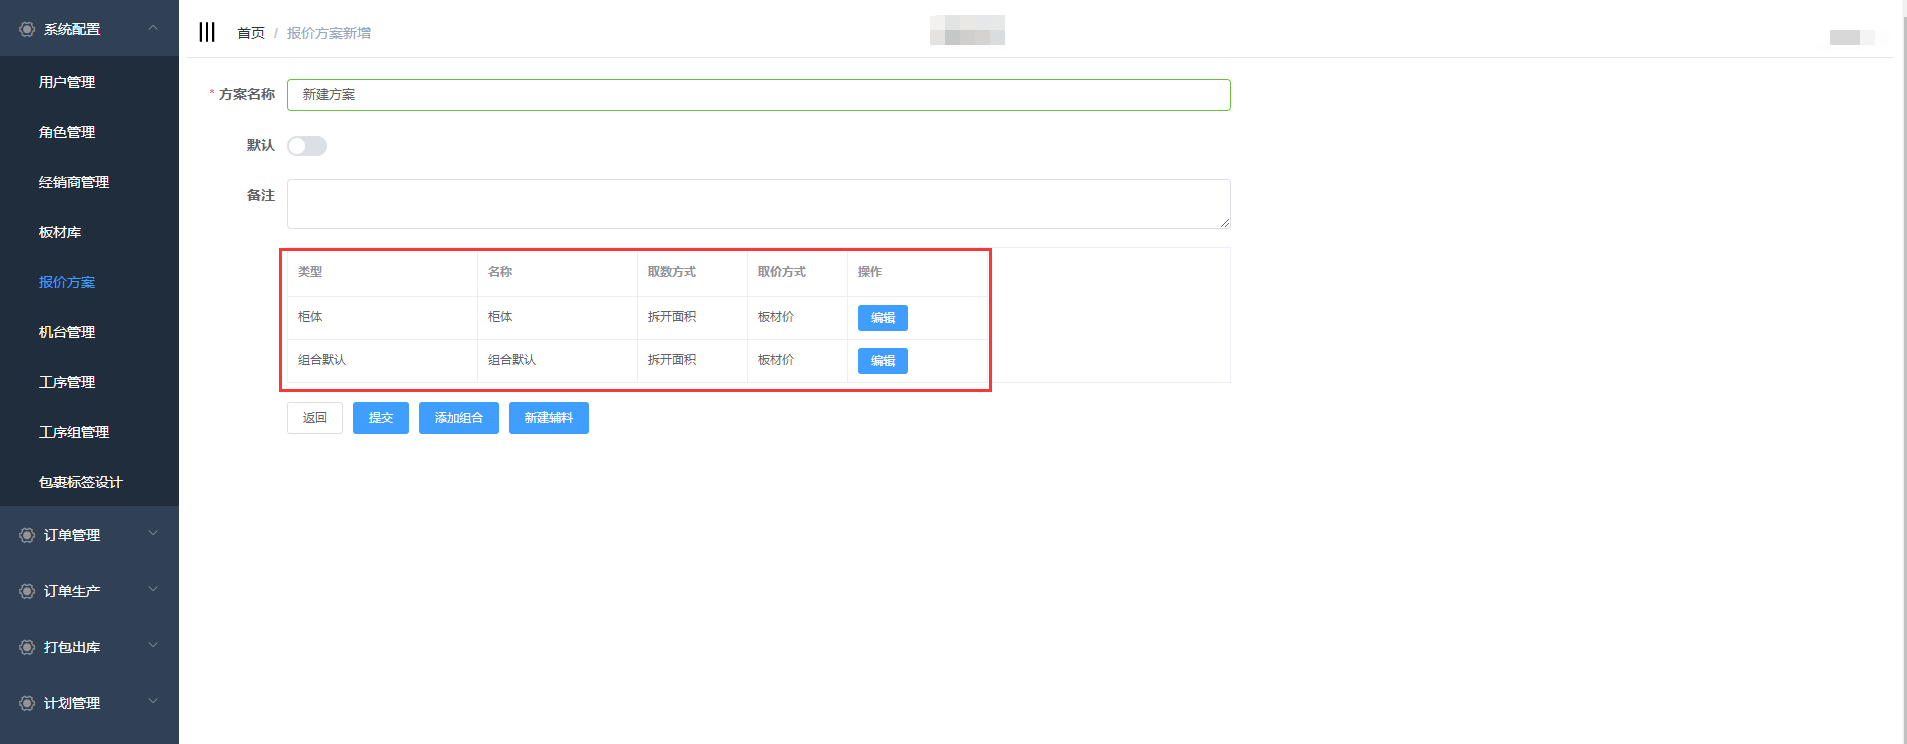Click the 首页 breadcrumb link
This screenshot has height=744, width=1907.
point(250,33)
